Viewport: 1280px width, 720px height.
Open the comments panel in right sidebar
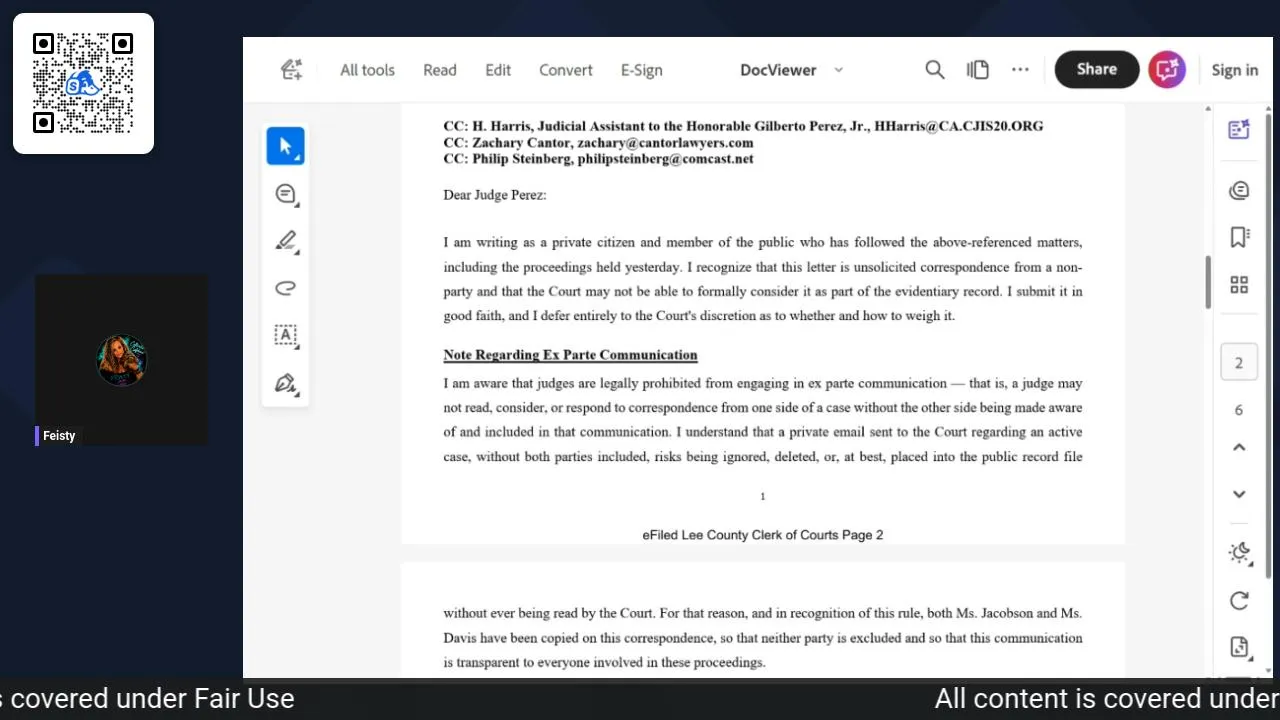click(1239, 190)
